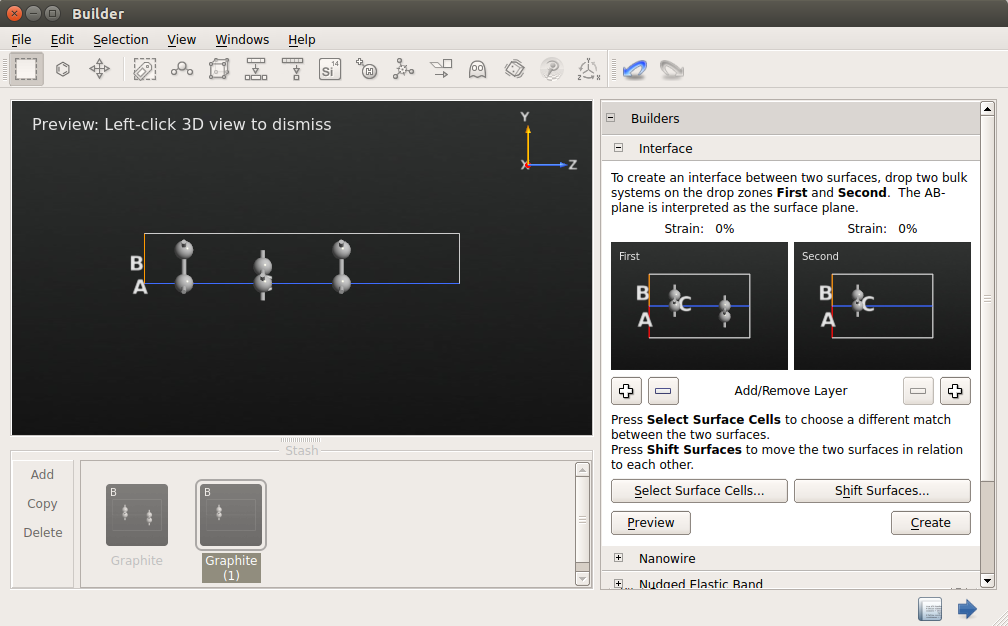This screenshot has height=626, width=1008.
Task: Collapse the Builders section
Action: point(611,118)
